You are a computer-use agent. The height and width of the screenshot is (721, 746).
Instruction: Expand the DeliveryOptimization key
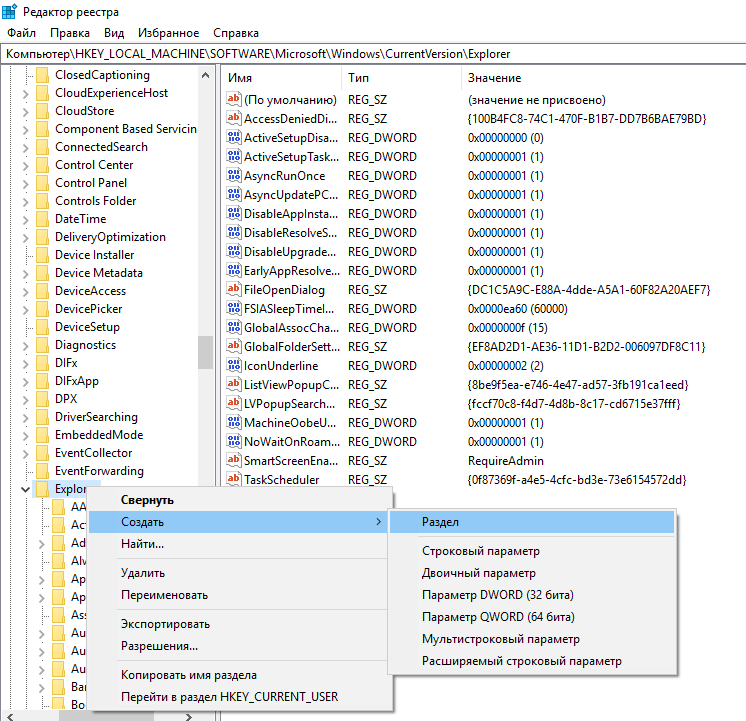click(26, 238)
